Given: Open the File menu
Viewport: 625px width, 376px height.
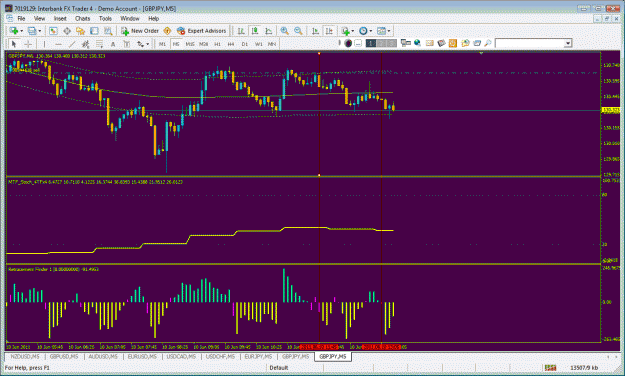Looking at the screenshot, I should coord(21,18).
